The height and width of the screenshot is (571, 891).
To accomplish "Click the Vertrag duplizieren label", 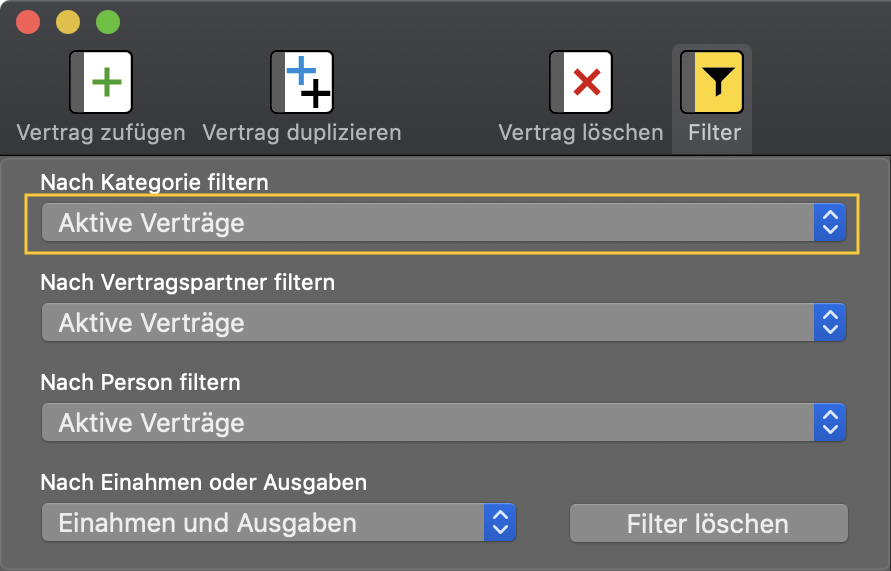I will point(302,132).
